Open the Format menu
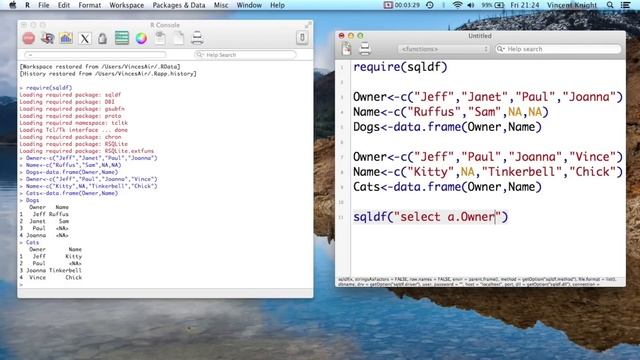Viewport: 640px width, 360px height. (x=89, y=5)
